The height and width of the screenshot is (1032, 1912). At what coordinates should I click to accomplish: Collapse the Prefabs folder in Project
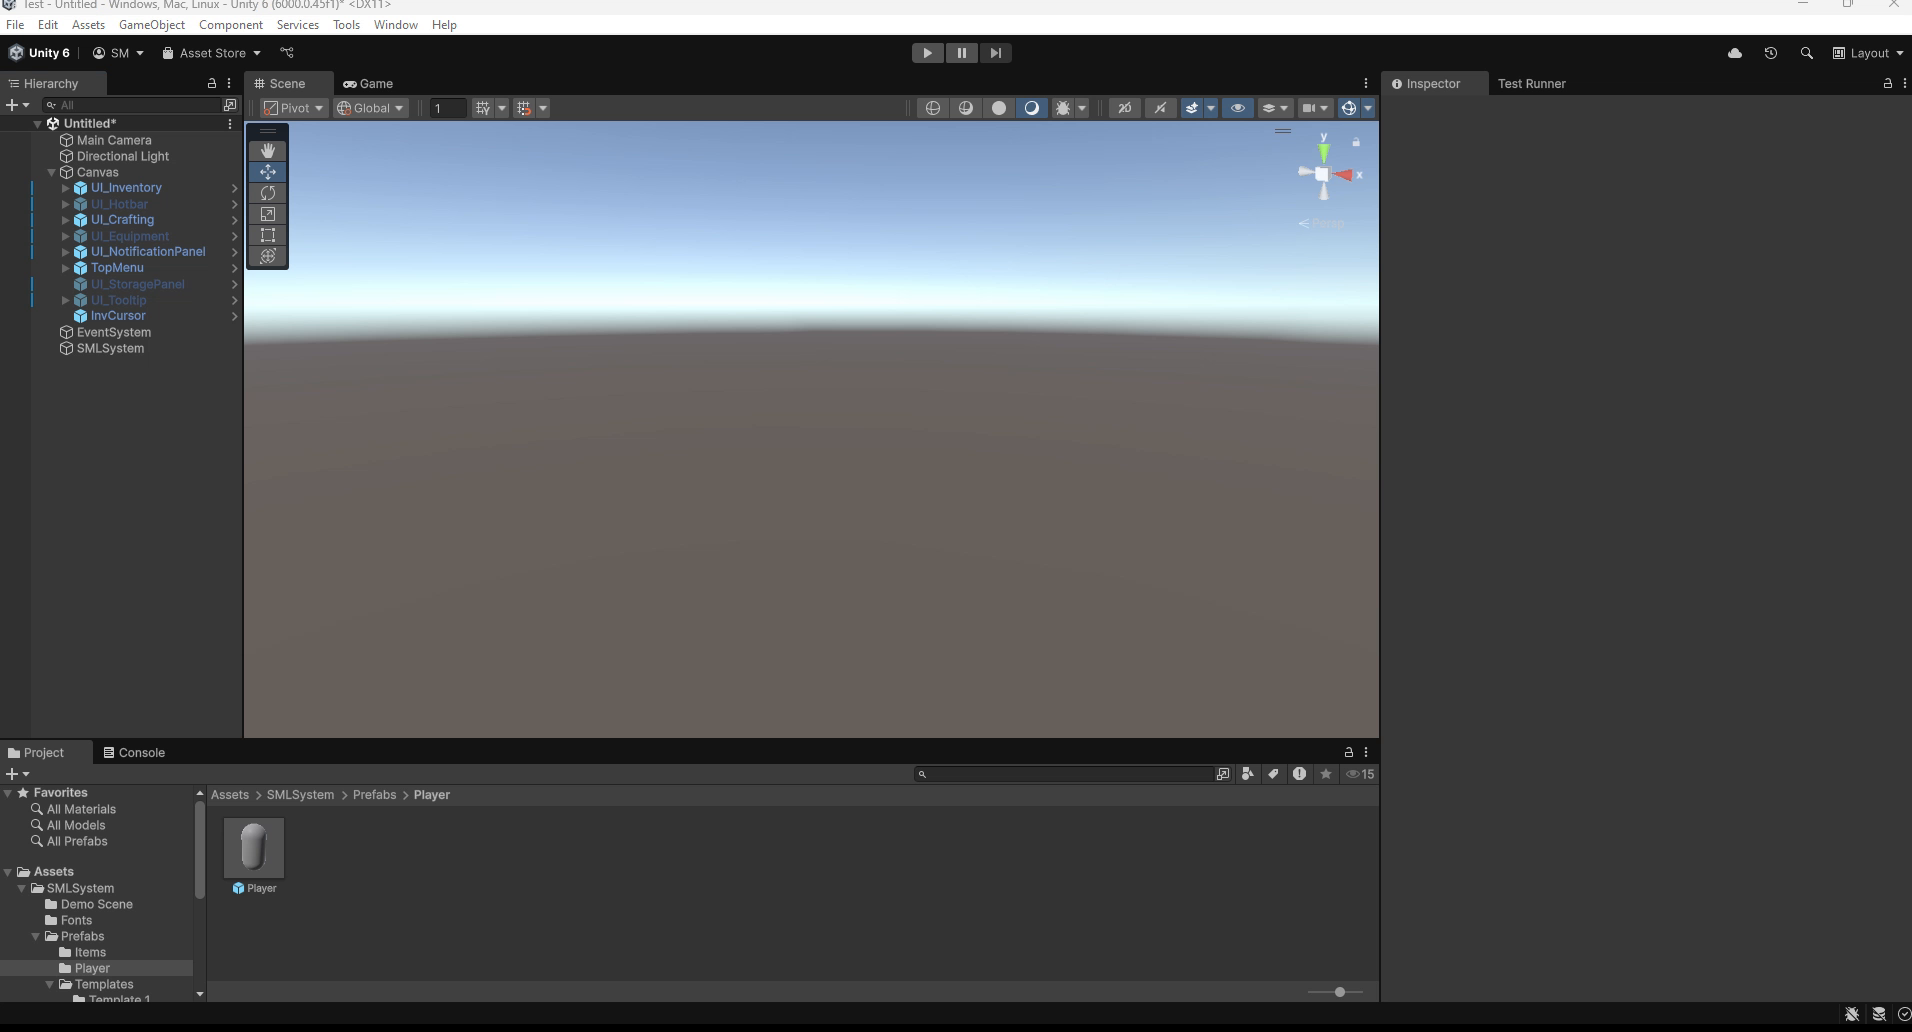36,937
